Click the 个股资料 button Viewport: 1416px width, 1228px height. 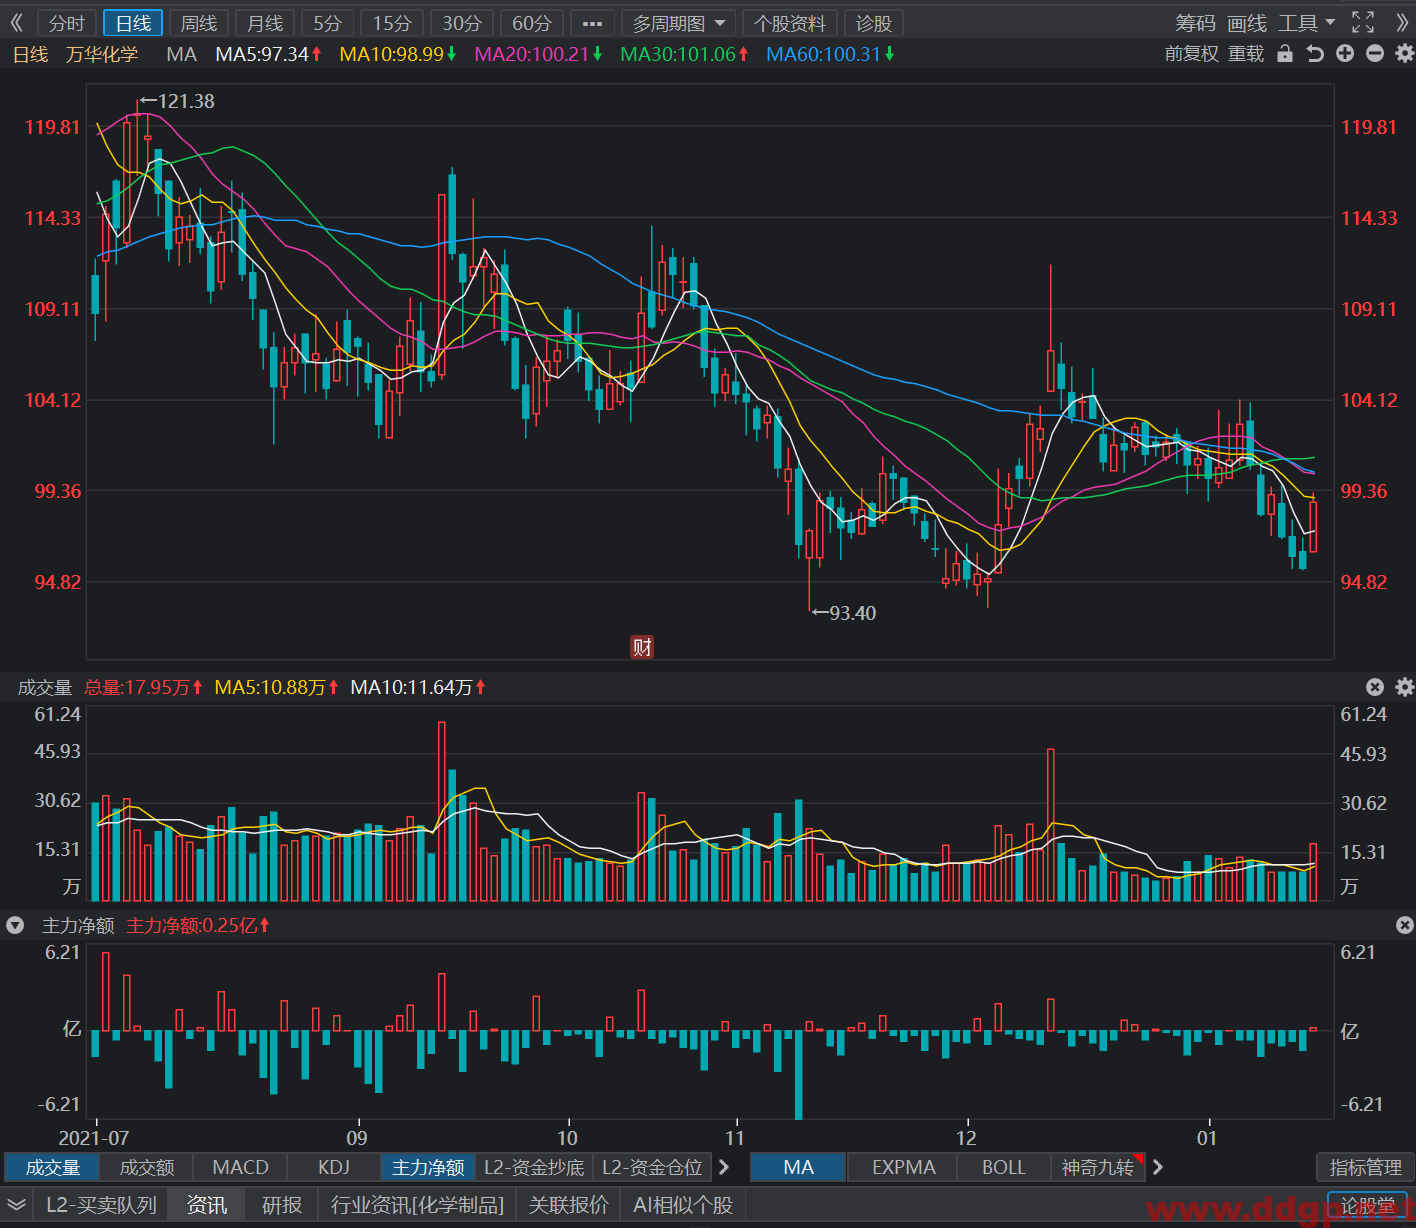790,23
